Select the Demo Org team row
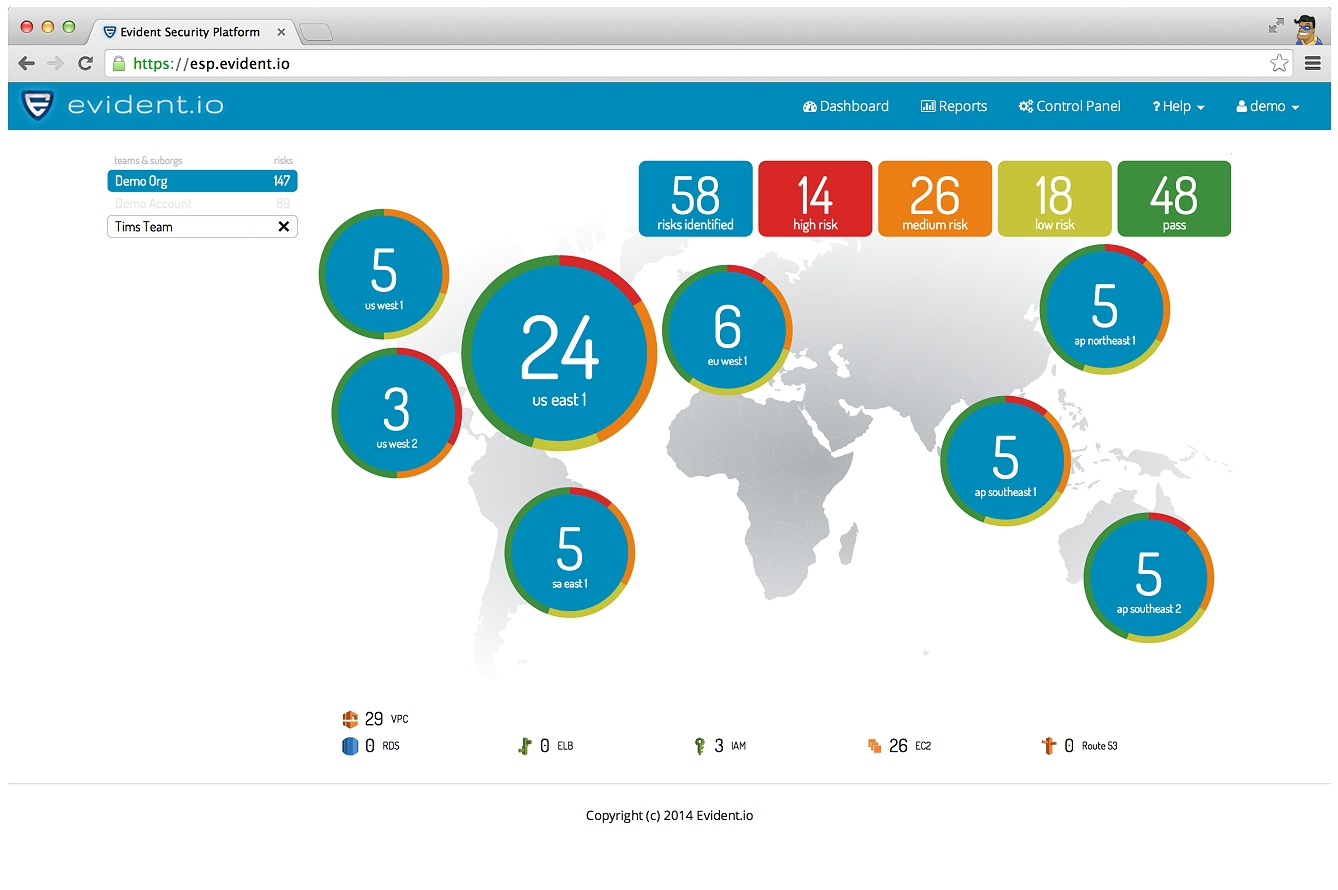Viewport: 1338px width, 890px height. (202, 181)
